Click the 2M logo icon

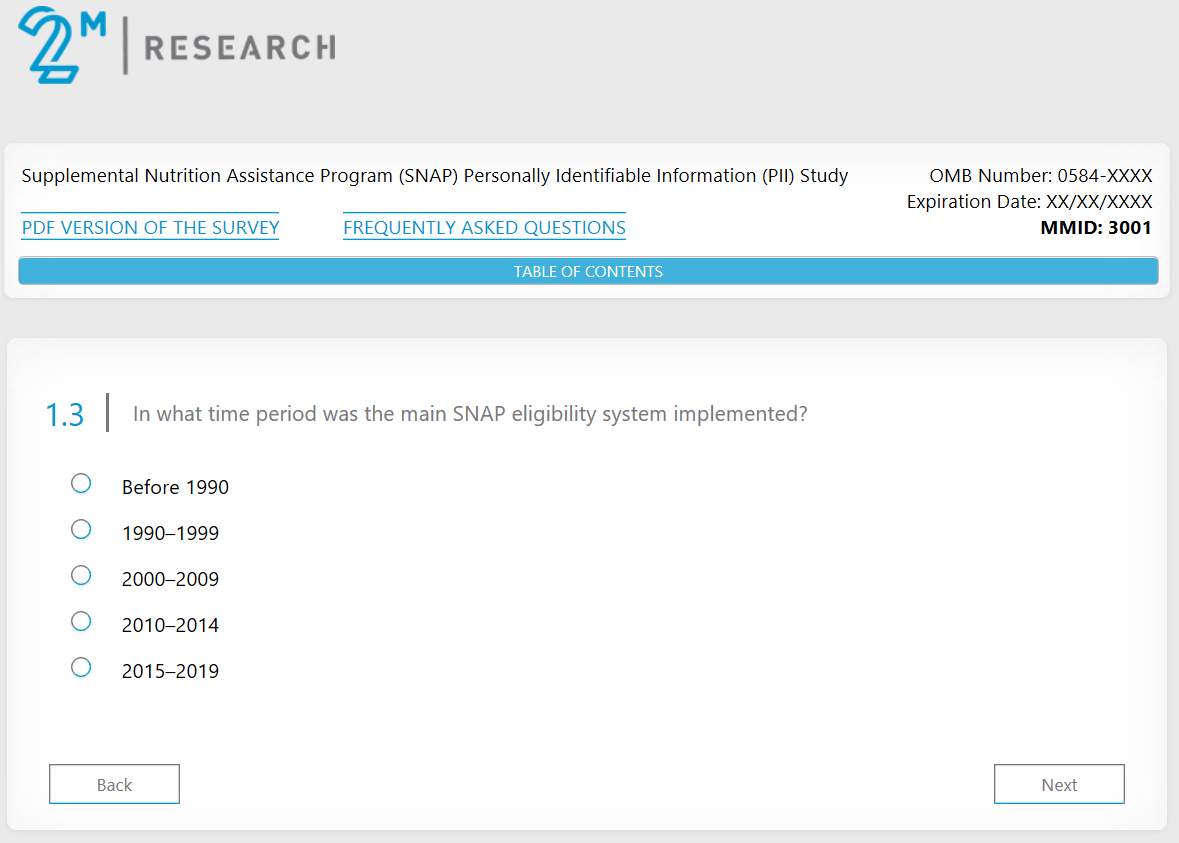61,45
